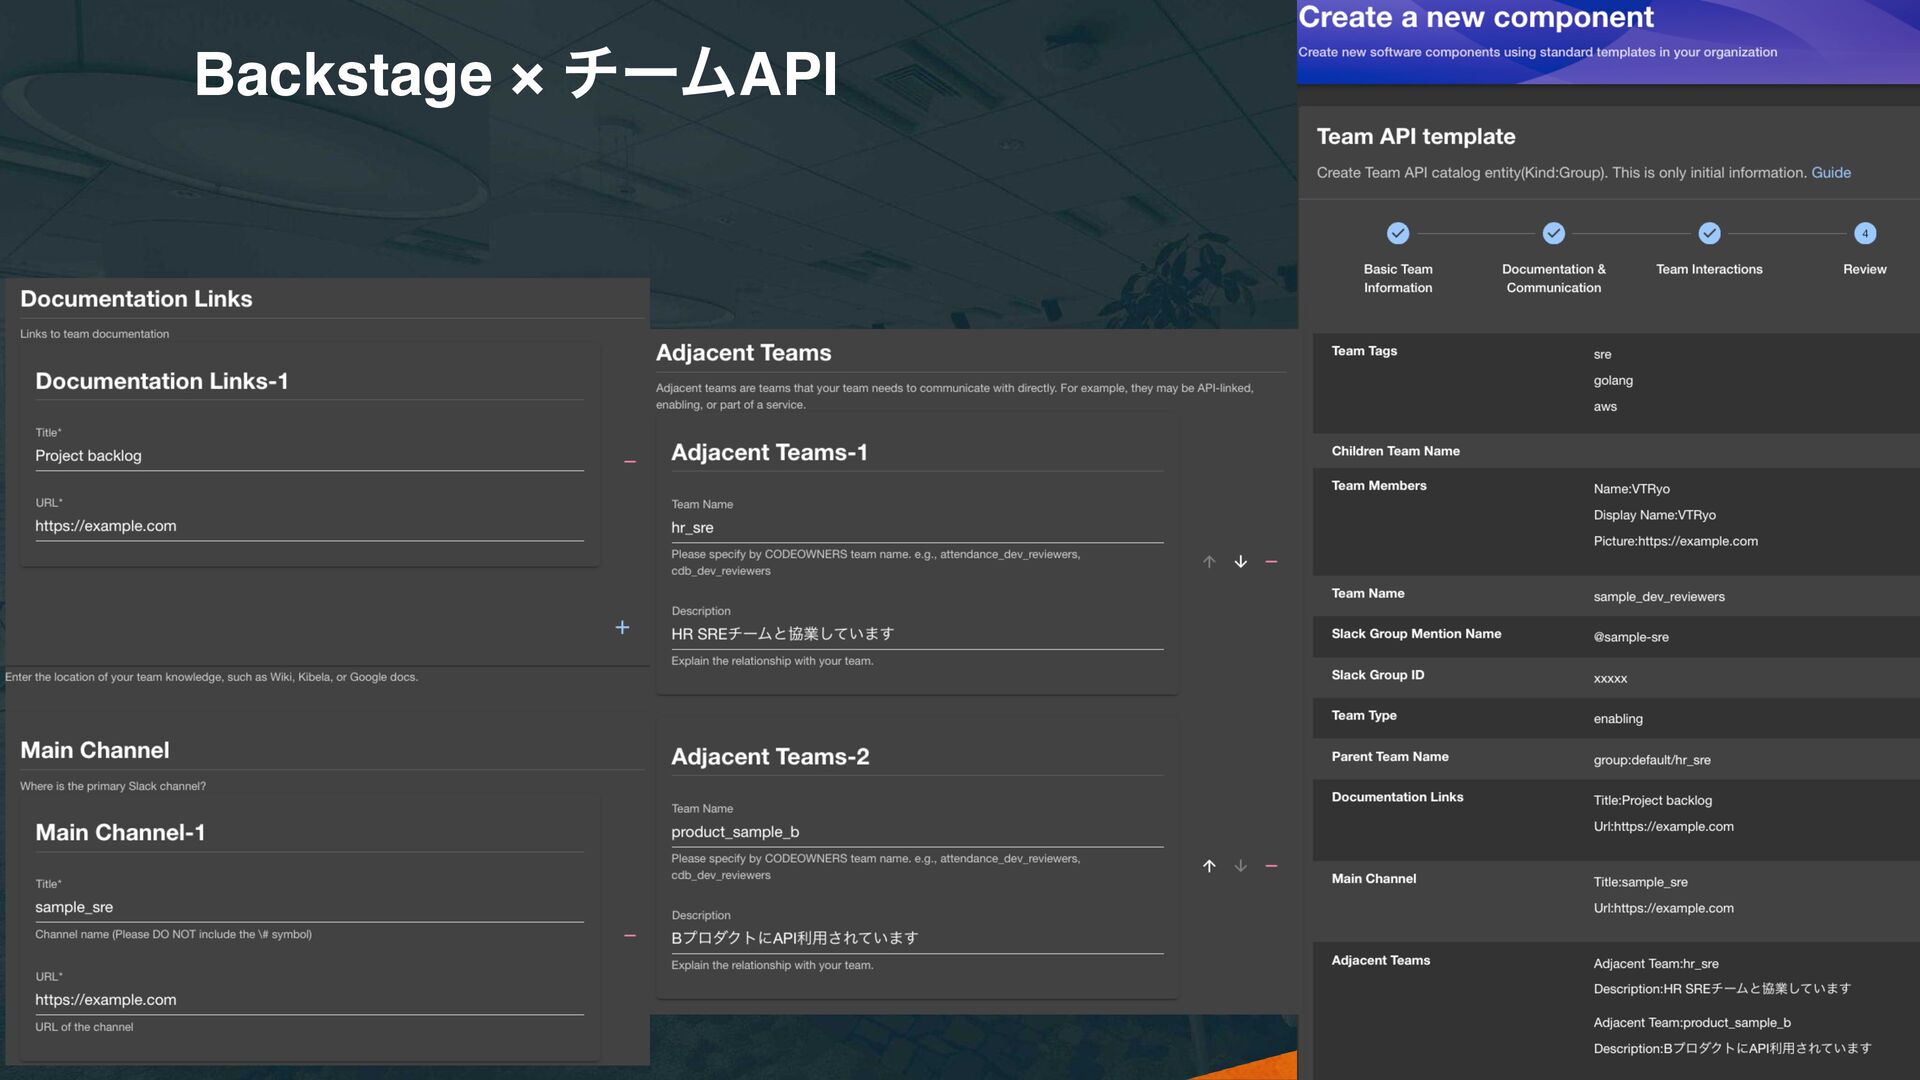1920x1080 pixels.
Task: Click 'Create a new component' page title
Action: coord(1475,17)
